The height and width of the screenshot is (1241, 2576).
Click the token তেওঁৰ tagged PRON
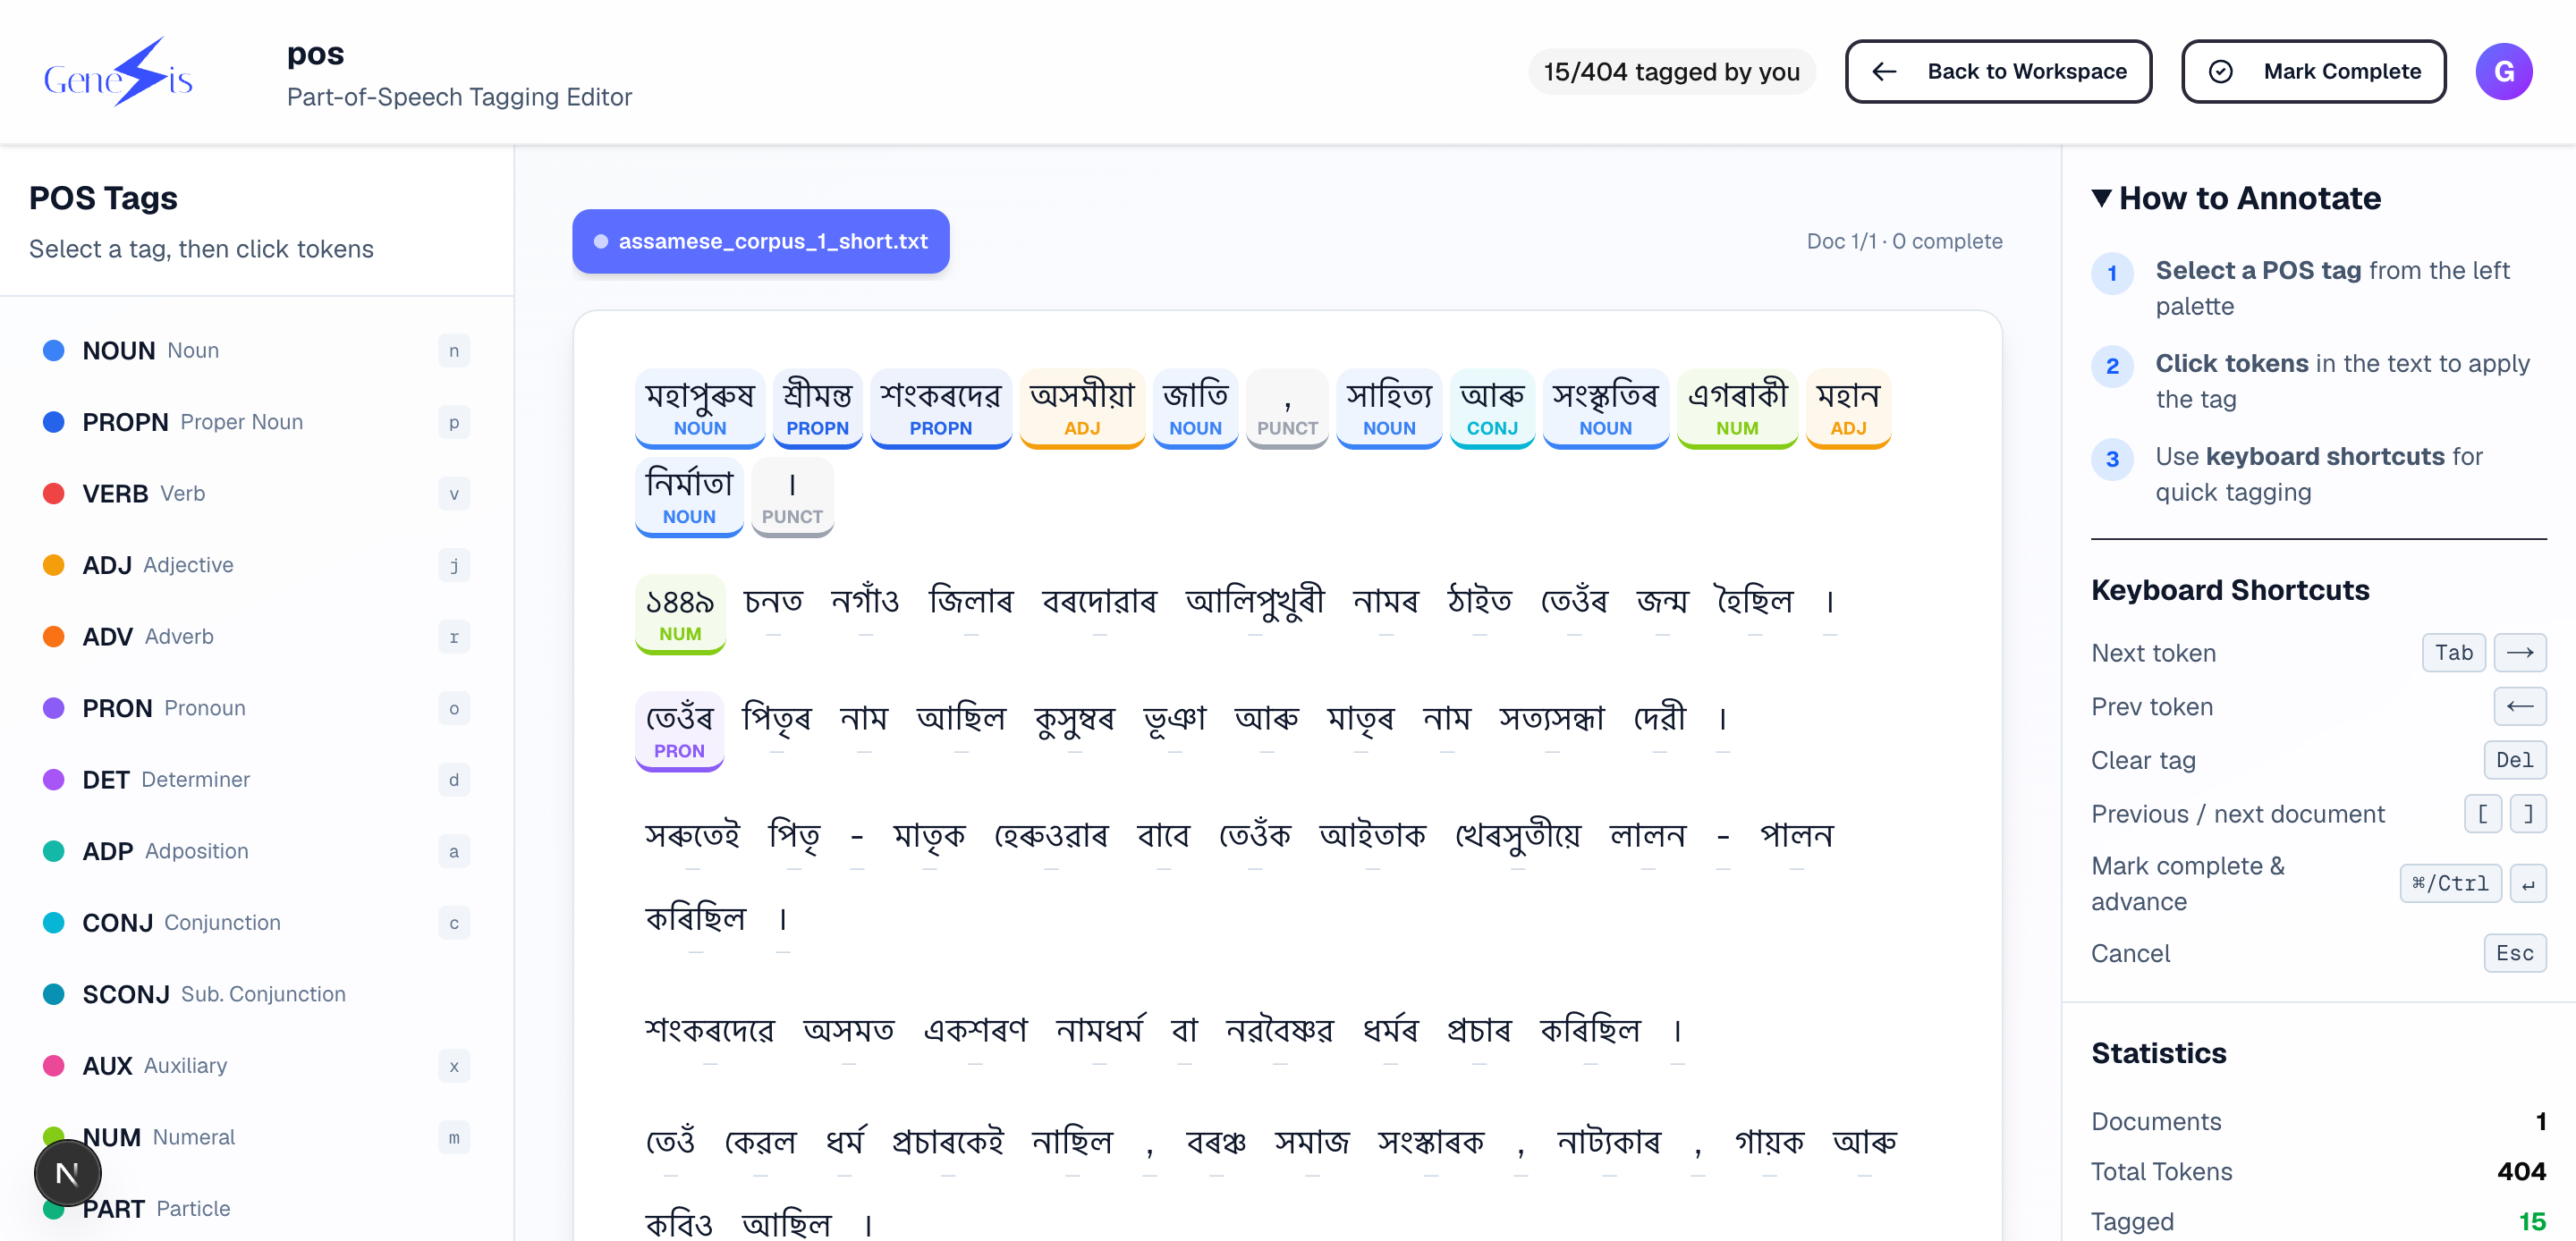[679, 731]
